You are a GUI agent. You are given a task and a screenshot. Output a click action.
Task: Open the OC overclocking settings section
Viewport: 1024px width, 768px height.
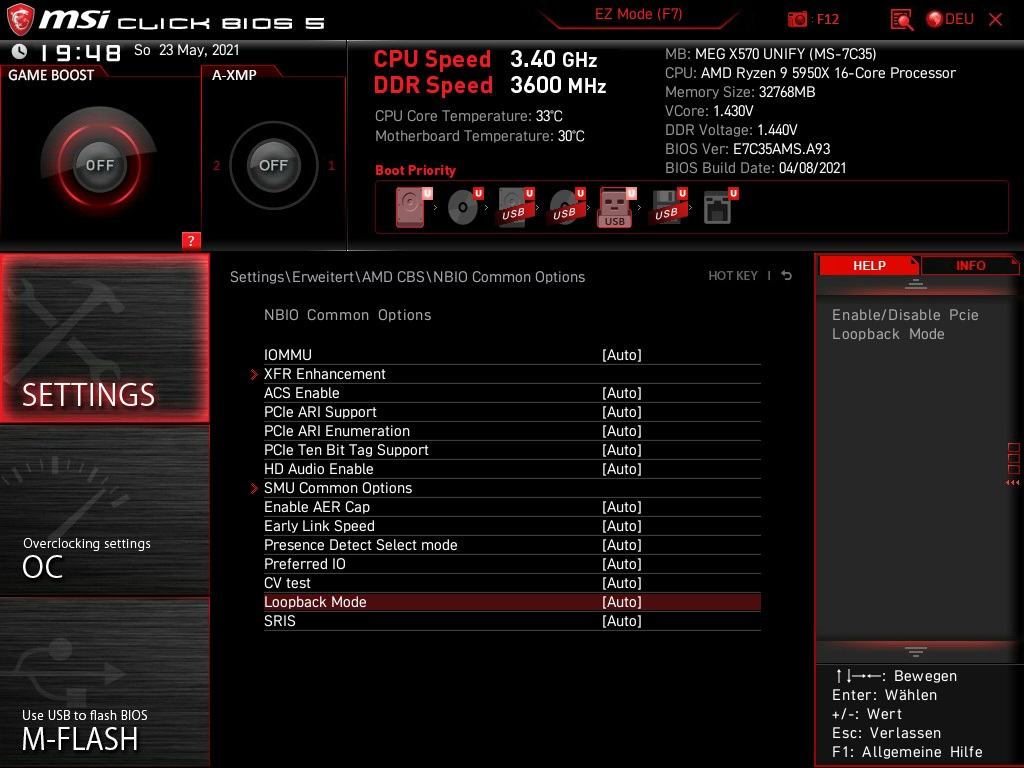(104, 511)
